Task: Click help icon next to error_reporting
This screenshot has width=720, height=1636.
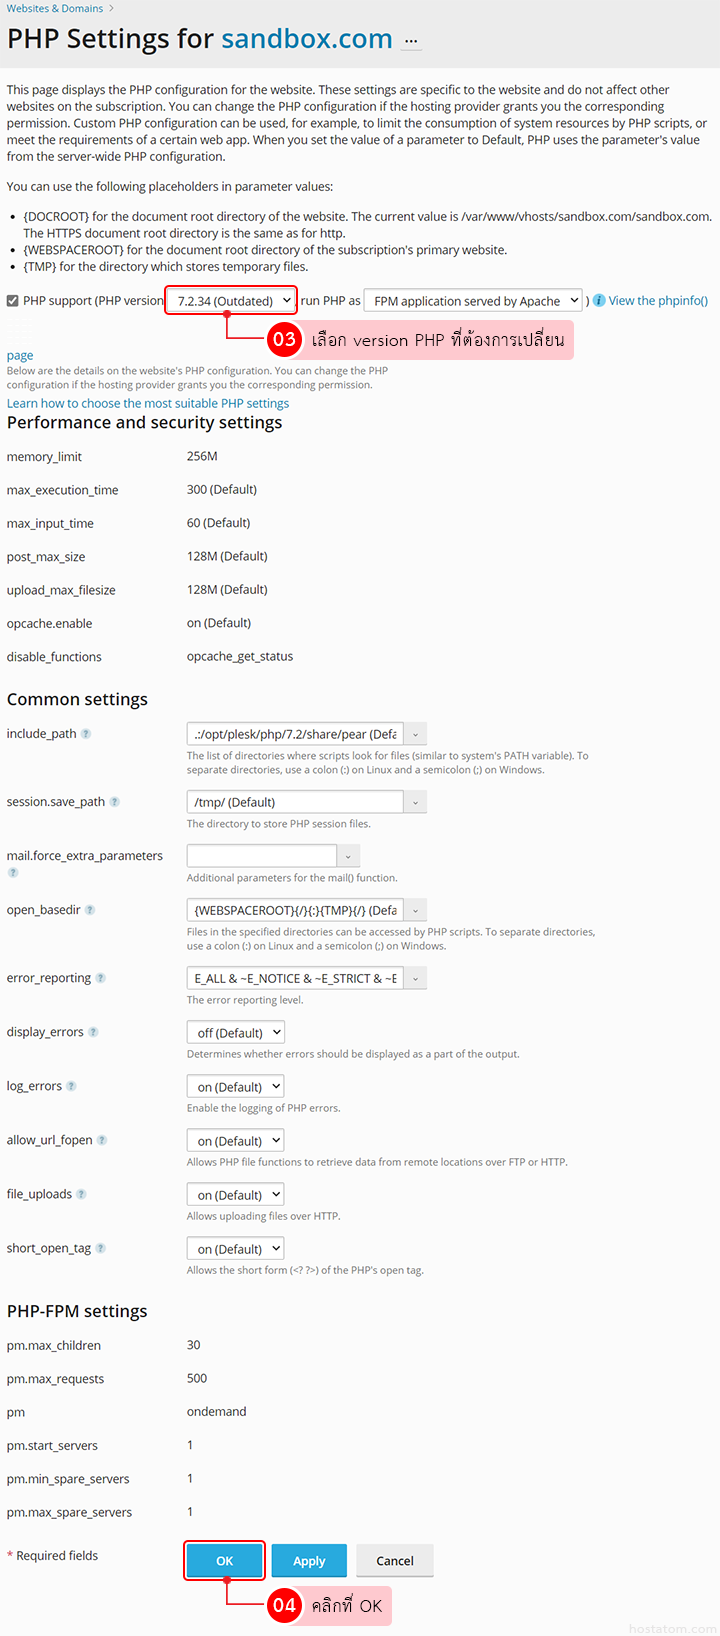Action: pos(100,978)
